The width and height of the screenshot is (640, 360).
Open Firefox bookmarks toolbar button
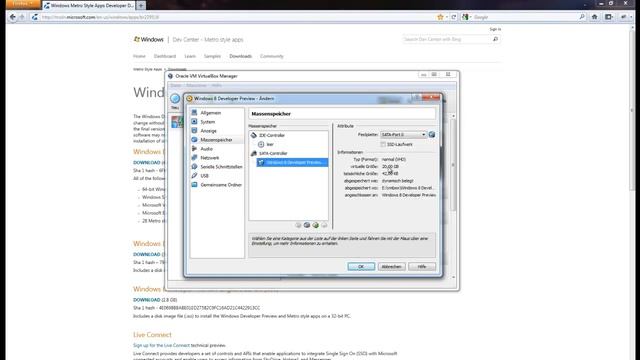point(609,17)
